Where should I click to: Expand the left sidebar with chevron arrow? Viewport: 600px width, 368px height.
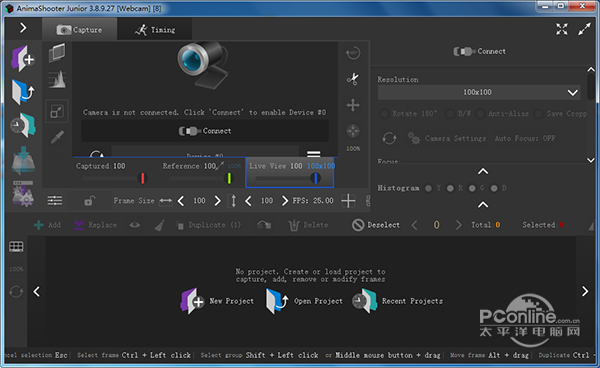tap(23, 28)
